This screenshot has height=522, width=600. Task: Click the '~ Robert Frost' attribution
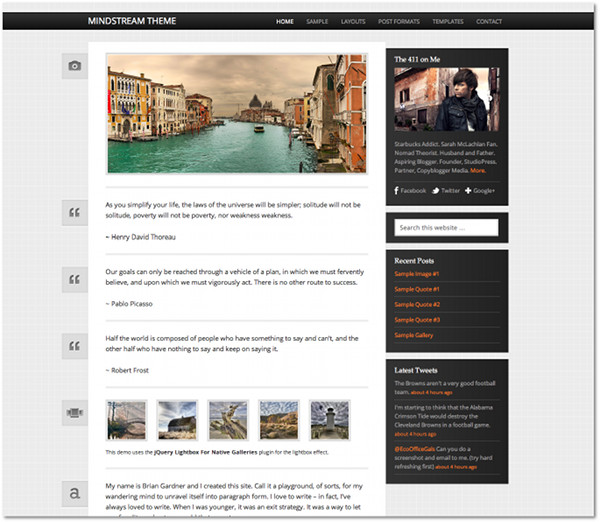[x=127, y=370]
